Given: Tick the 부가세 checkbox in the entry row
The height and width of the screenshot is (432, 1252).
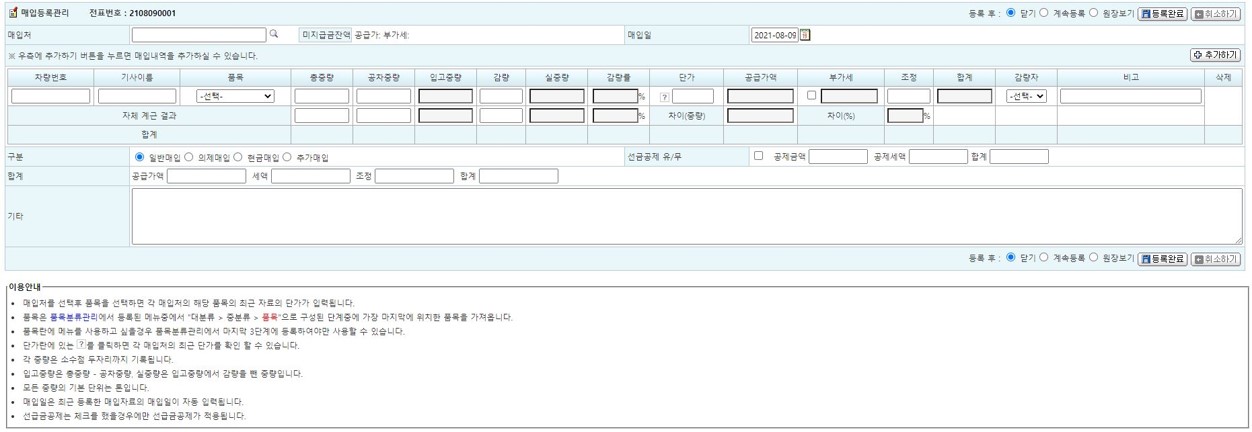Looking at the screenshot, I should [x=812, y=96].
